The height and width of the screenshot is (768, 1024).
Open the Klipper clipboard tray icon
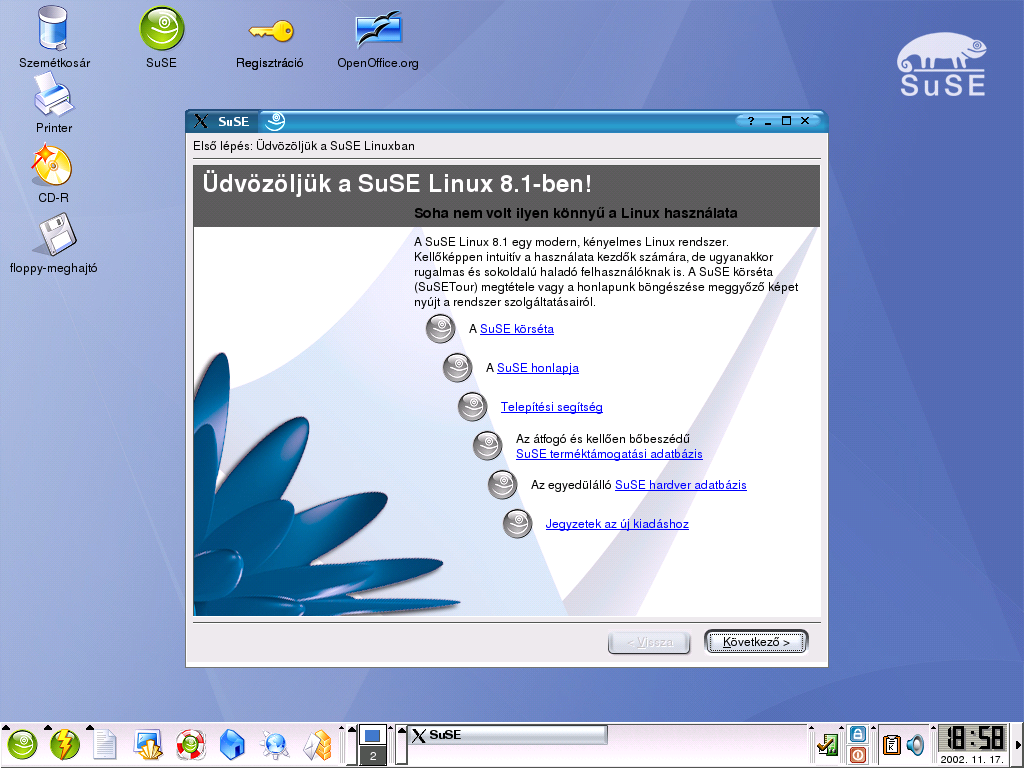[x=891, y=744]
